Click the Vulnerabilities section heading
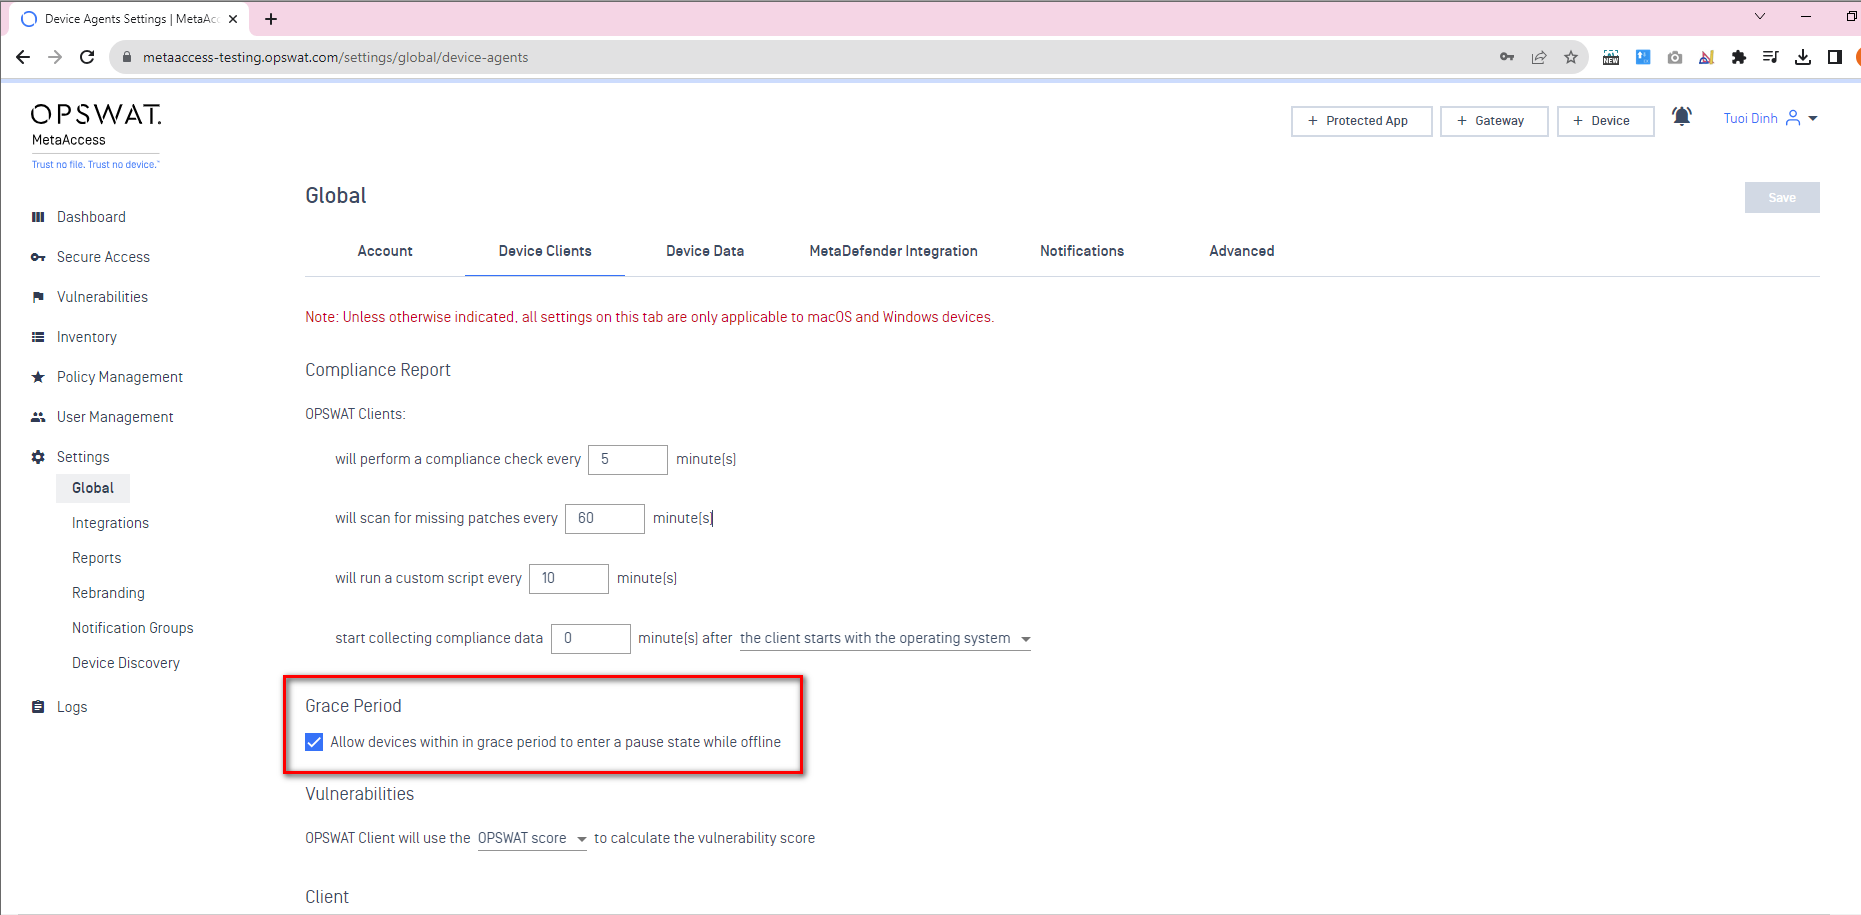Image resolution: width=1861 pixels, height=915 pixels. point(359,794)
